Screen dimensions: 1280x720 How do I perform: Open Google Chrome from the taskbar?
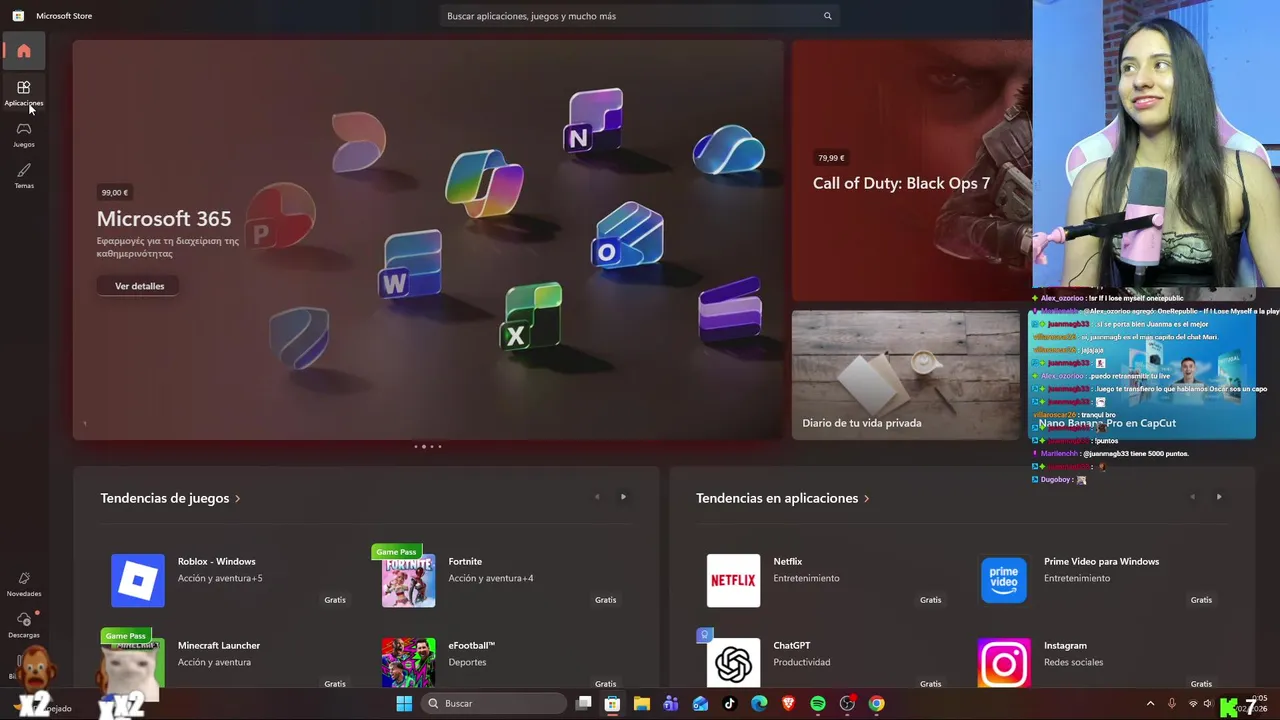tap(876, 704)
